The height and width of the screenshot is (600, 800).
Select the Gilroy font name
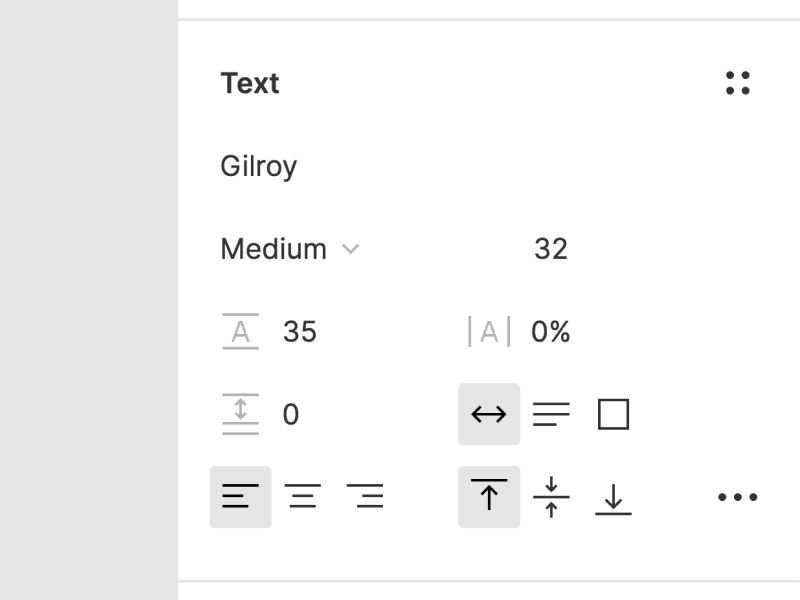[x=259, y=166]
